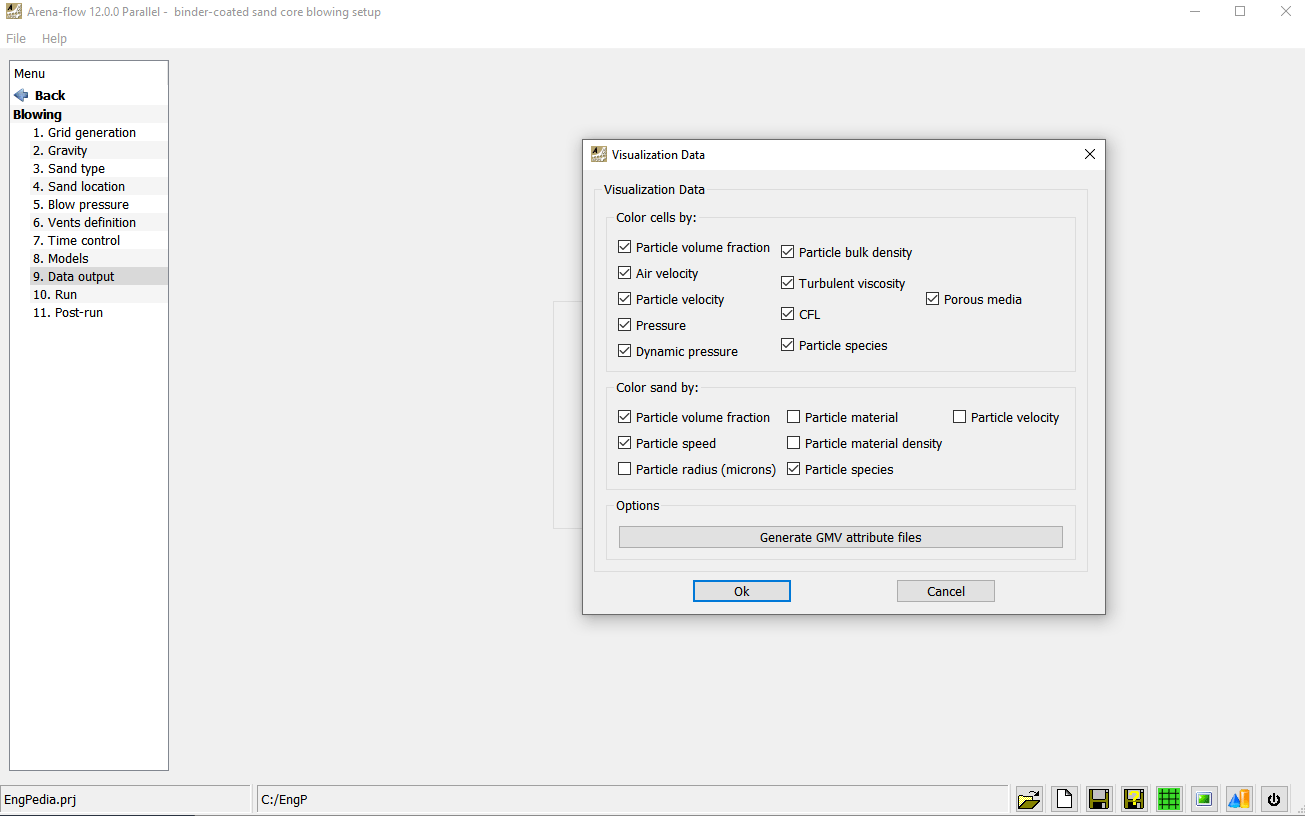This screenshot has width=1305, height=816.
Task: Click the save-as floppy with question mark
Action: (x=1134, y=799)
